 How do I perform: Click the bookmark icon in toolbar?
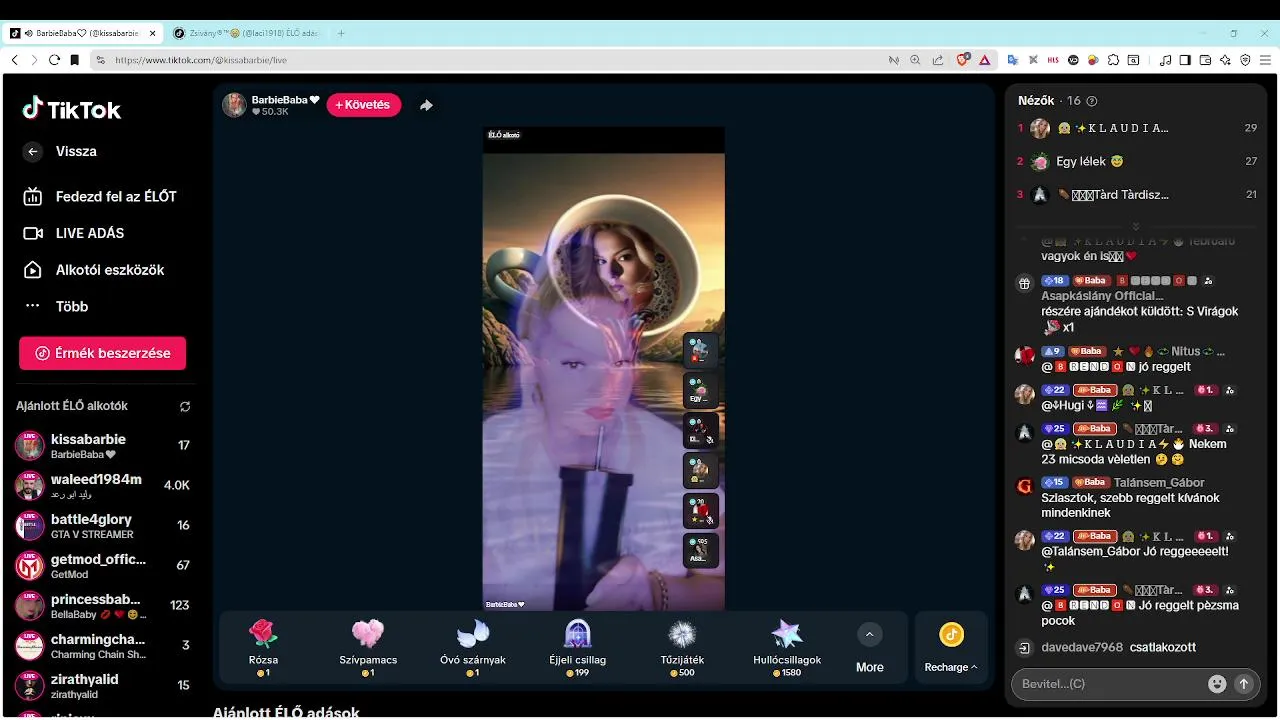74,60
